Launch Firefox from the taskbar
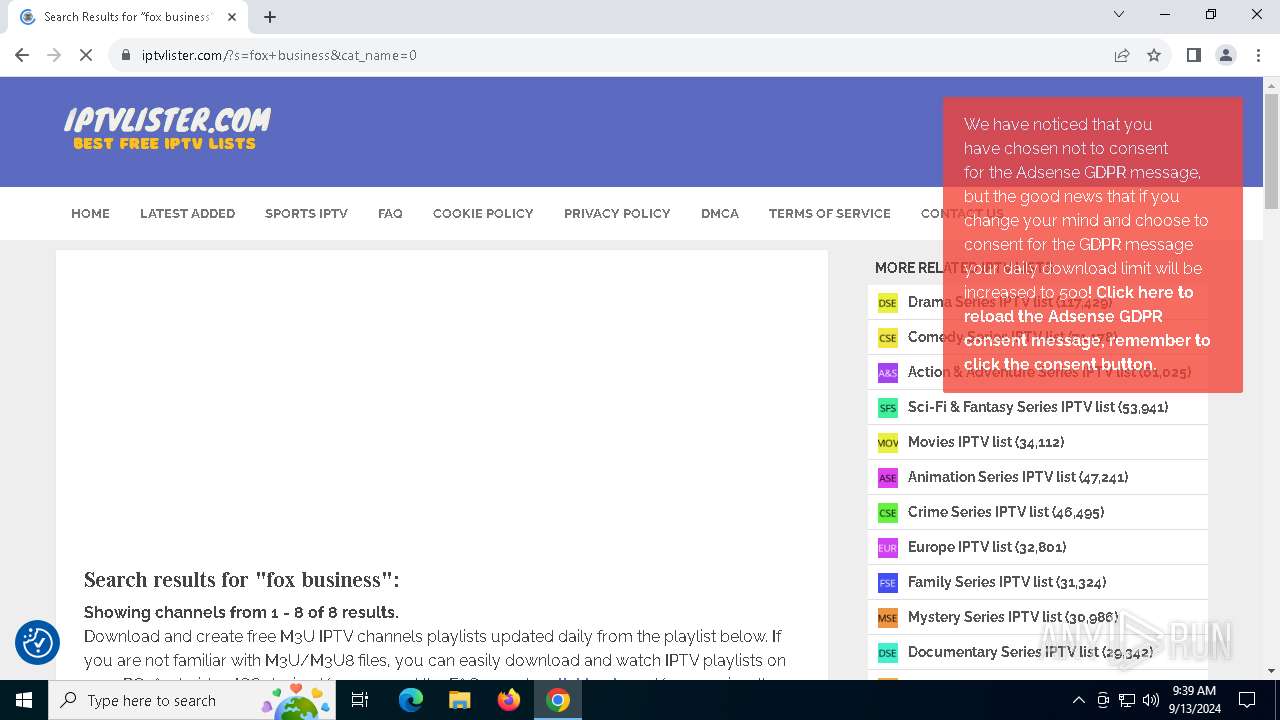Screen dimensions: 1280x720 pos(509,700)
